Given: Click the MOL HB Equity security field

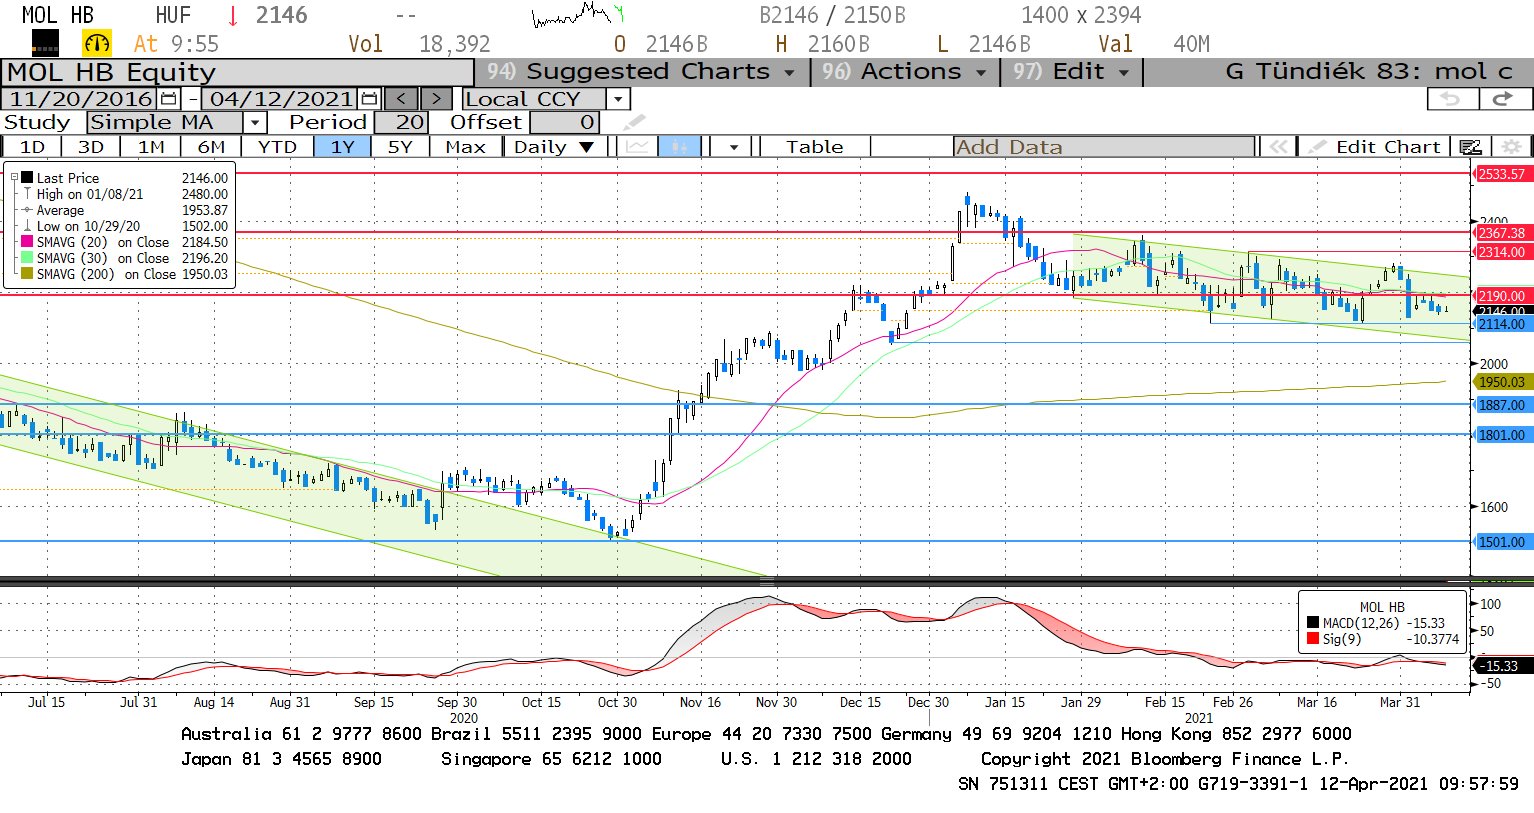Looking at the screenshot, I should pos(238,73).
